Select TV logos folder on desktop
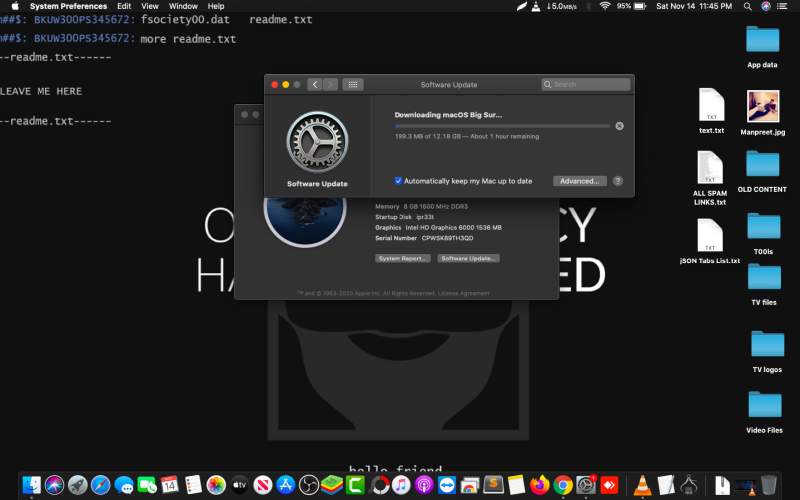Image resolution: width=800 pixels, height=500 pixels. tap(767, 351)
